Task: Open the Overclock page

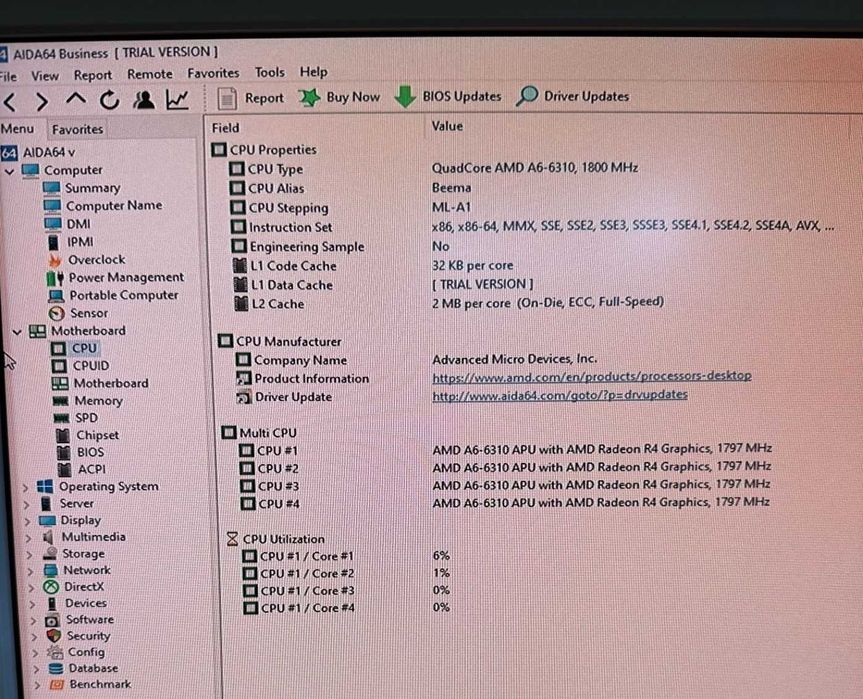Action: pos(87,259)
